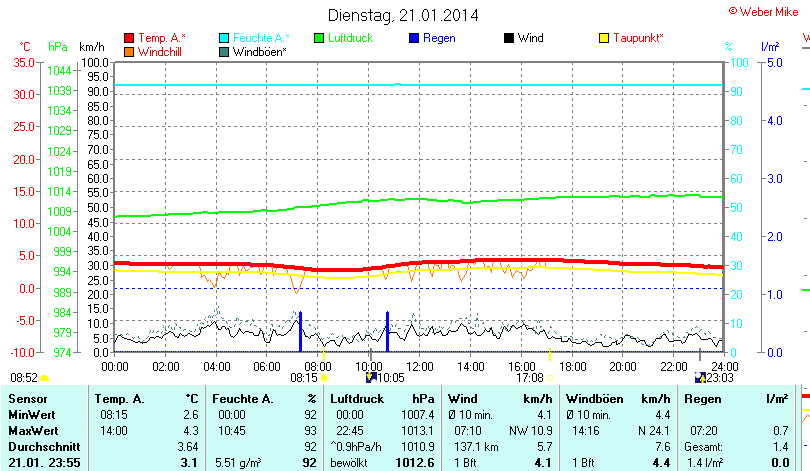Click the sunrise sun icon beside 08:15

click(x=324, y=378)
